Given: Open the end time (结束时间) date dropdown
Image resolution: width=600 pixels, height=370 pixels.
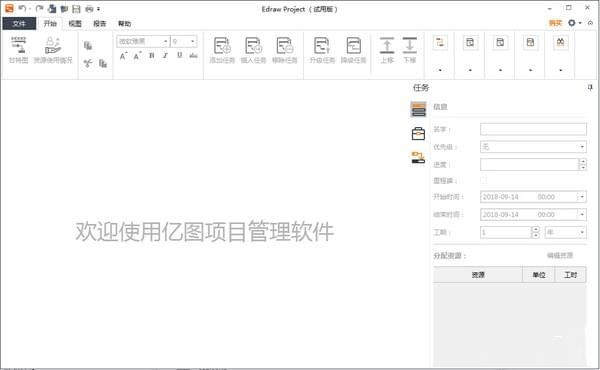Looking at the screenshot, I should pos(582,214).
